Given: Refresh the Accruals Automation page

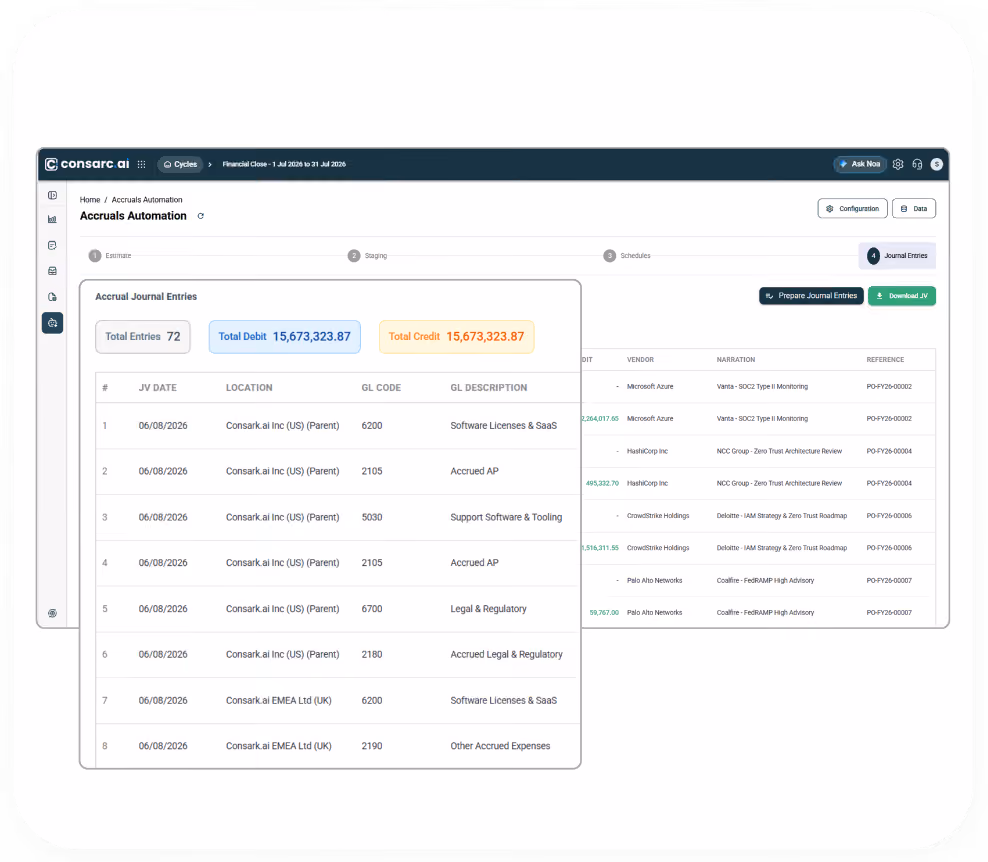Looking at the screenshot, I should 200,216.
